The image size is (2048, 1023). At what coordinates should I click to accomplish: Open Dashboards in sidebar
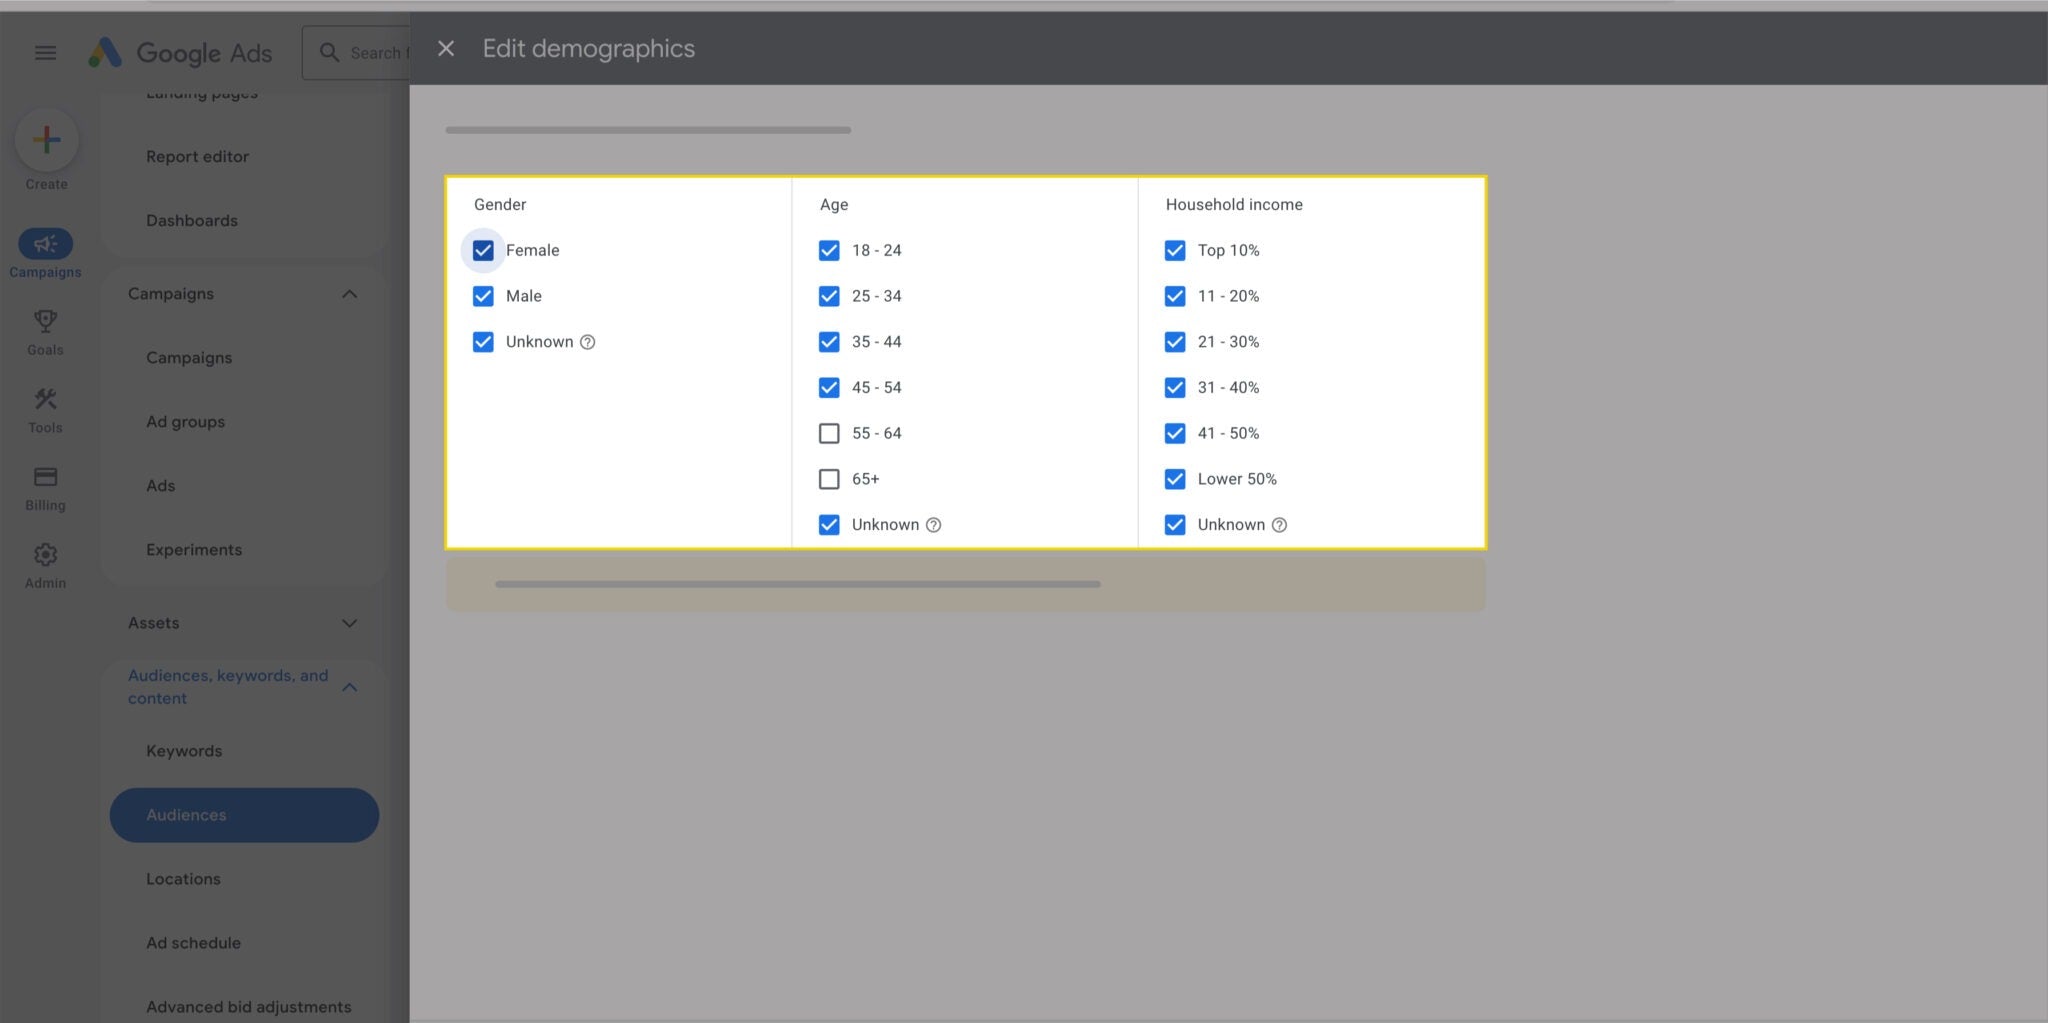192,221
